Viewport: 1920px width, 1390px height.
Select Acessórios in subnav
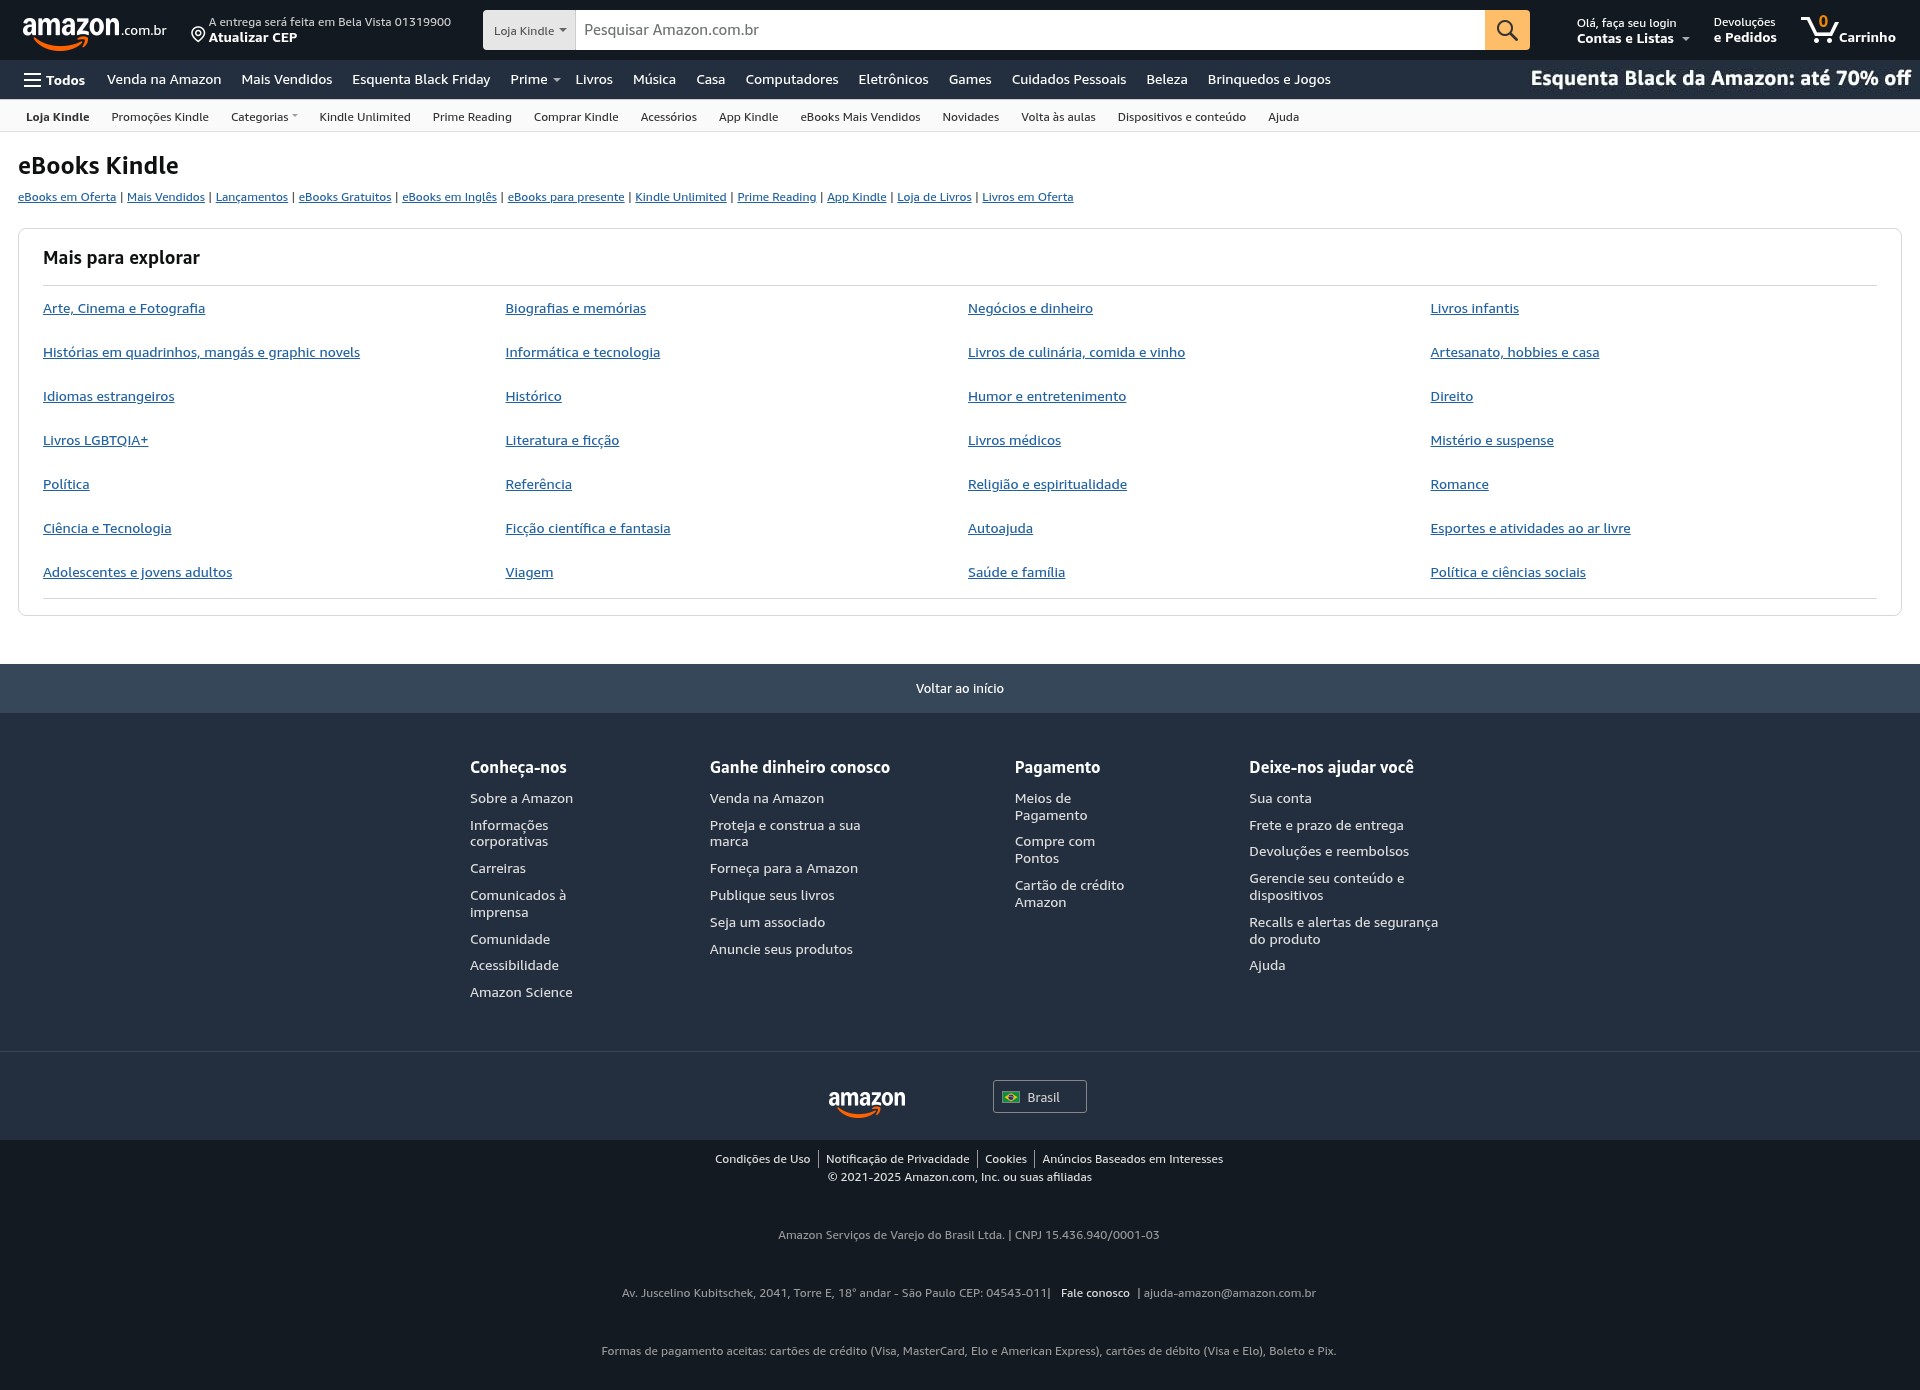coord(669,117)
